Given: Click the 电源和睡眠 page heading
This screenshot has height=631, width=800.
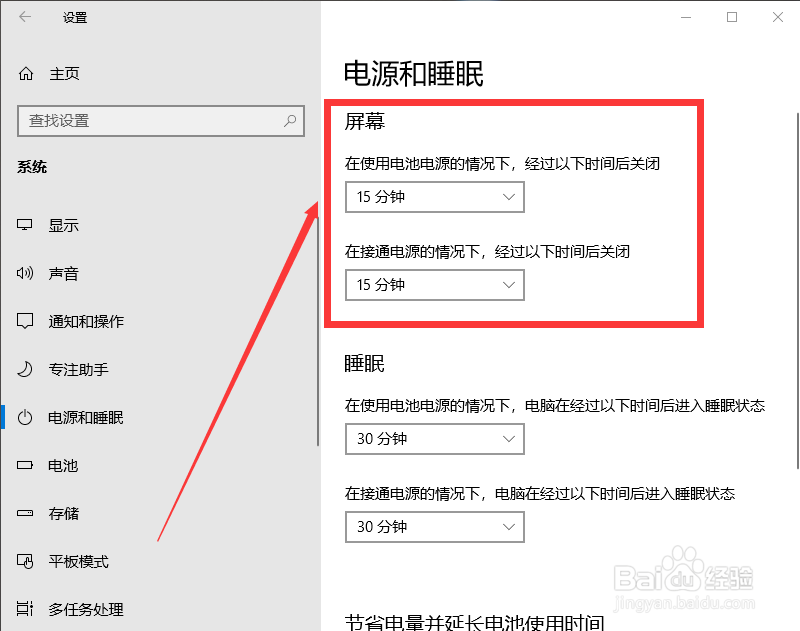Looking at the screenshot, I should 413,74.
